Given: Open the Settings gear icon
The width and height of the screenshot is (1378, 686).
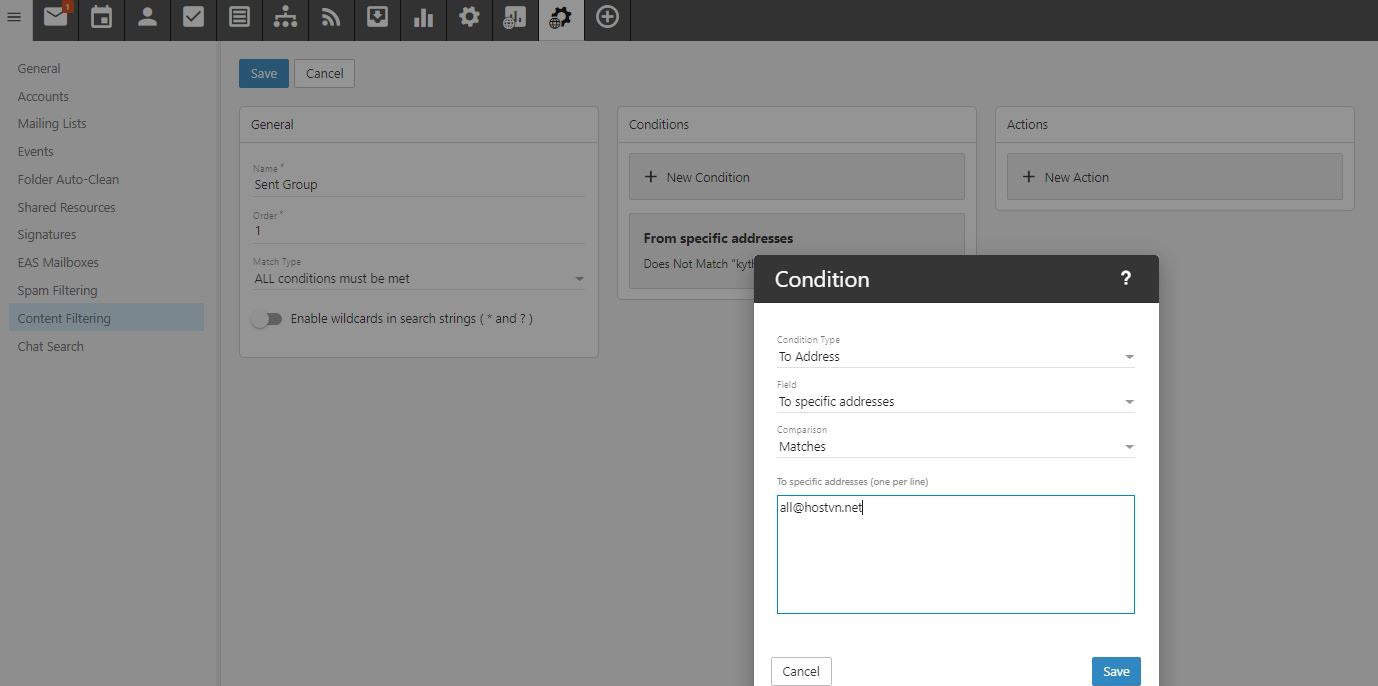Looking at the screenshot, I should (x=469, y=18).
